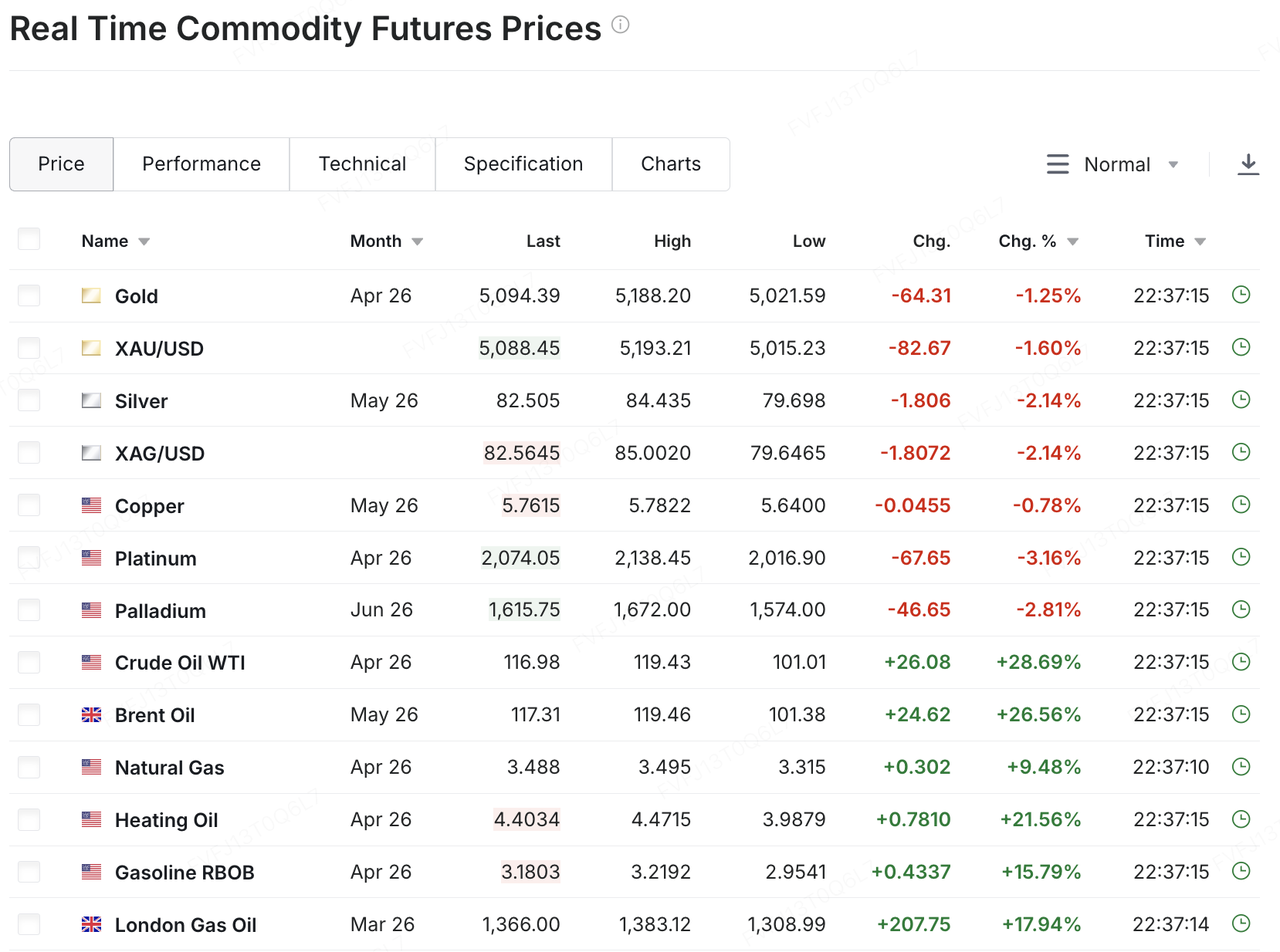Viewport: 1280px width, 952px height.
Task: Sort by the Chg. % column arrow
Action: pos(1073,242)
